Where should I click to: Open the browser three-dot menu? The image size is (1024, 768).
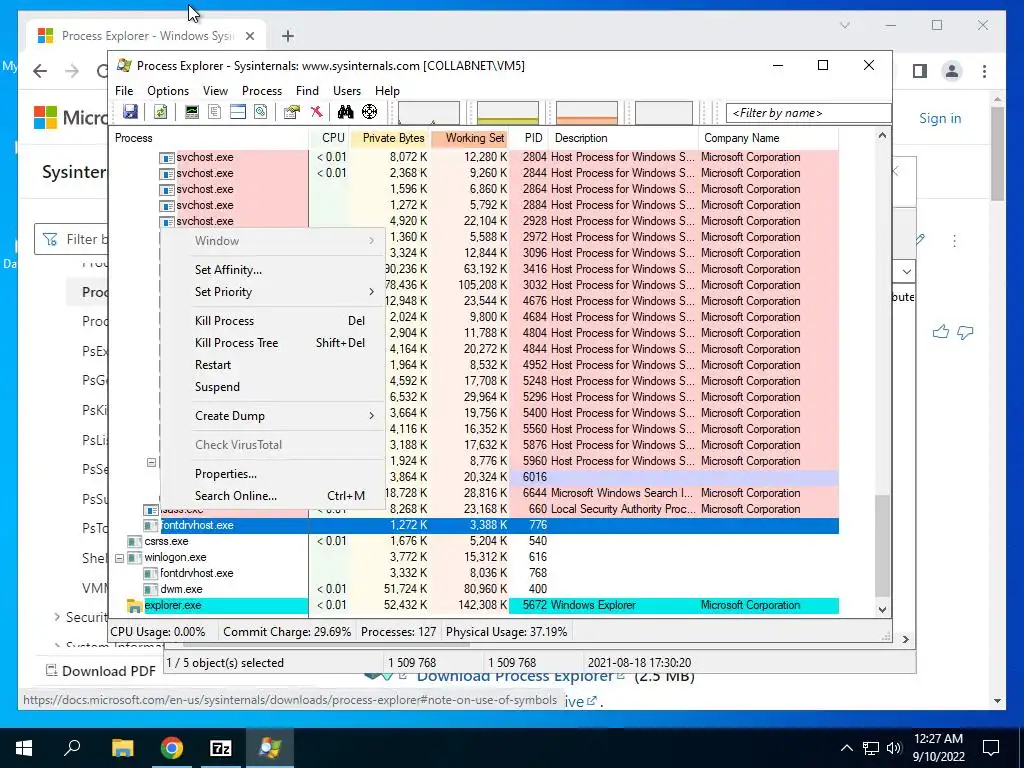point(984,71)
